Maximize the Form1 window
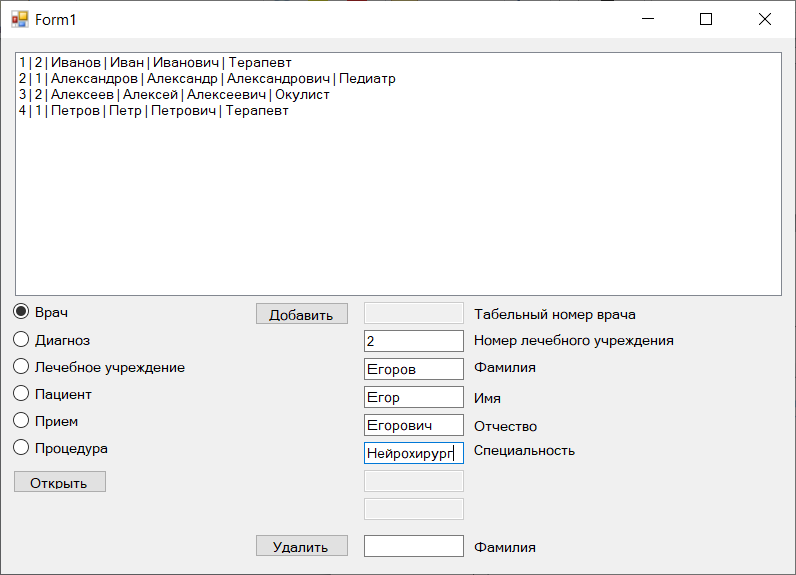The width and height of the screenshot is (796, 575). pyautogui.click(x=706, y=19)
